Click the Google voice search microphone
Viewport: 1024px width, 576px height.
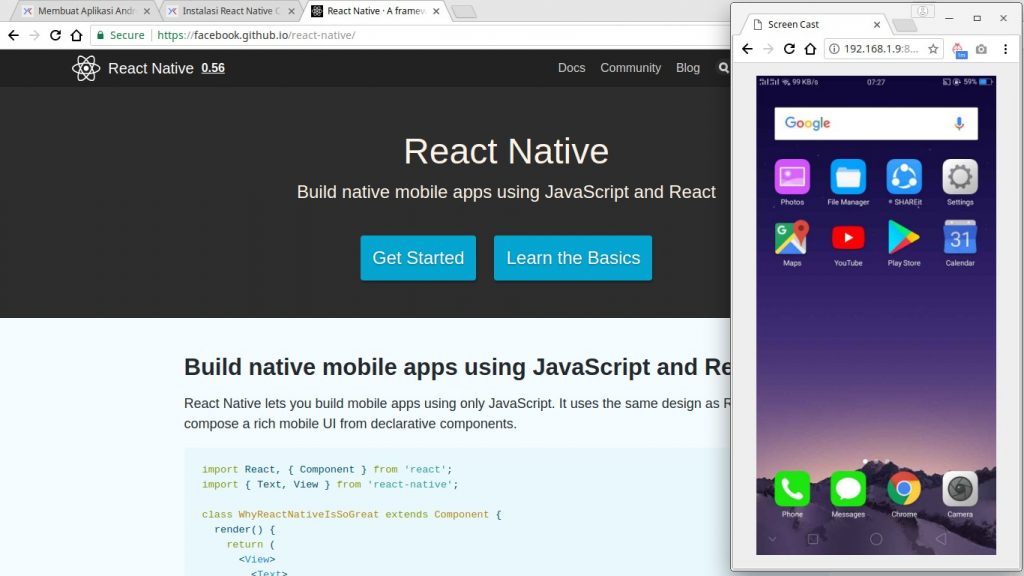pyautogui.click(x=958, y=123)
